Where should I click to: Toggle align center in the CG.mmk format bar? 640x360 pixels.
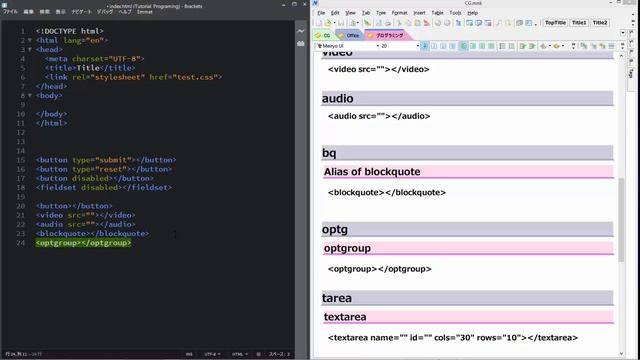473,46
